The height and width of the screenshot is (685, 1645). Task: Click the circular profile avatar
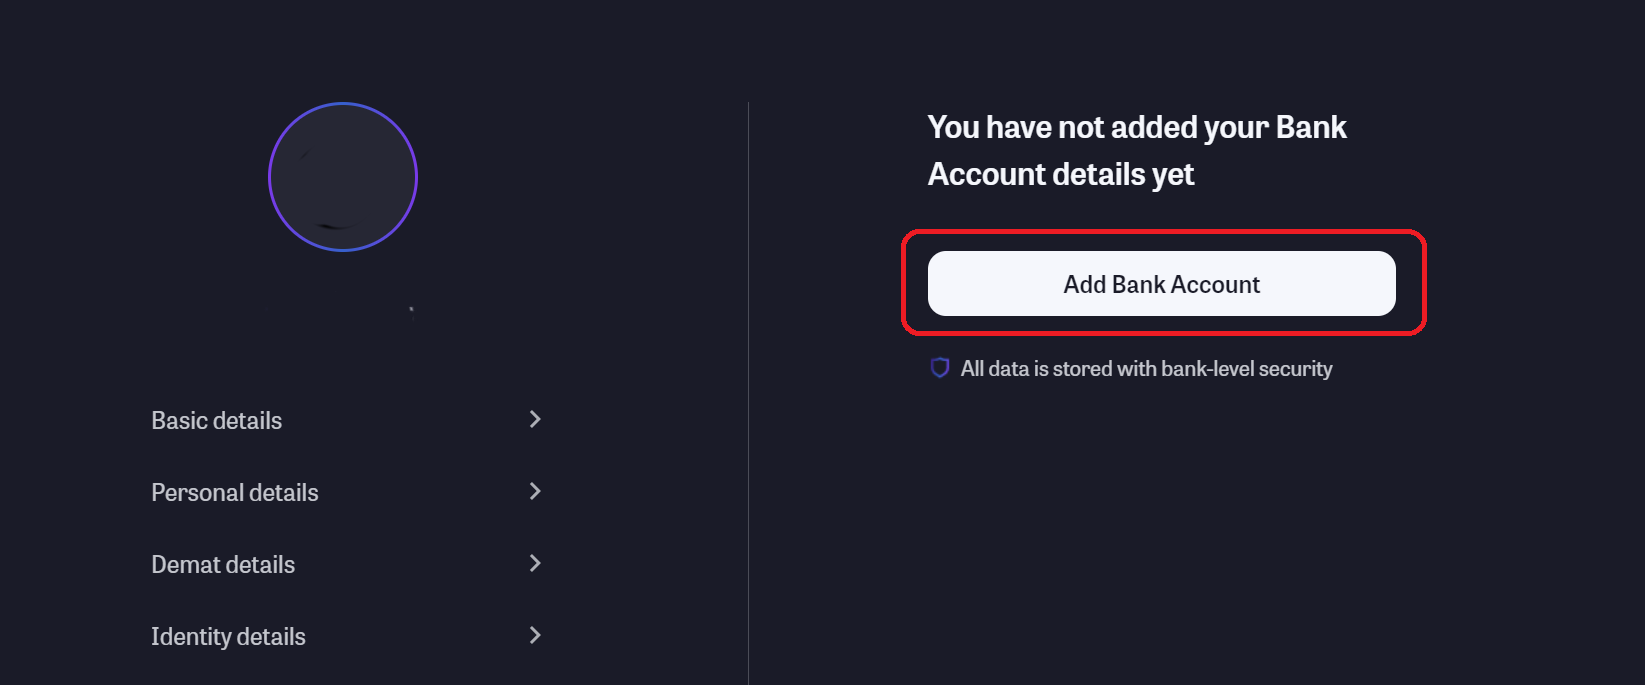(x=343, y=177)
